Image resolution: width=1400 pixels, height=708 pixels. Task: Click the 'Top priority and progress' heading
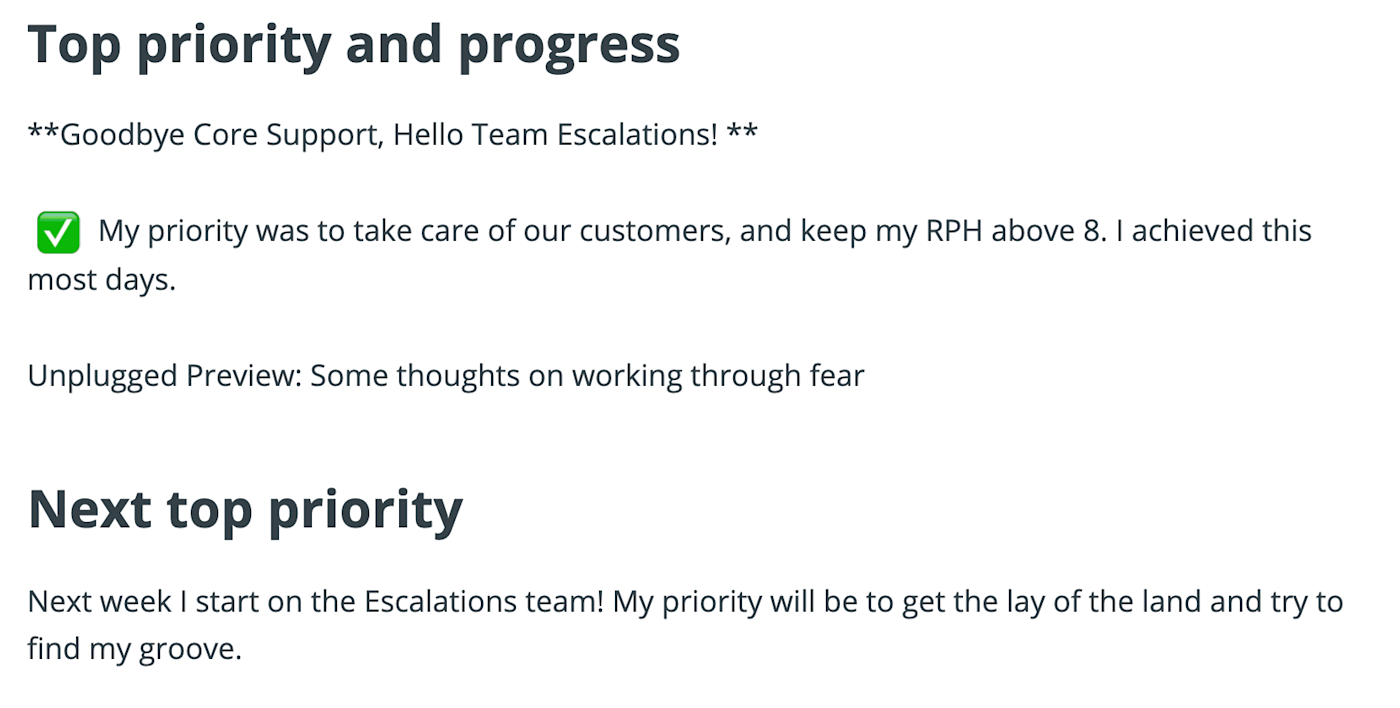point(354,46)
